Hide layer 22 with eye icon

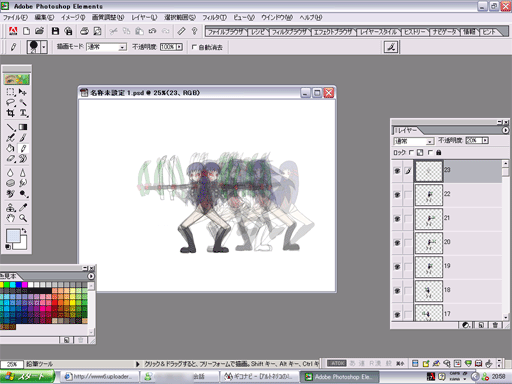click(397, 195)
